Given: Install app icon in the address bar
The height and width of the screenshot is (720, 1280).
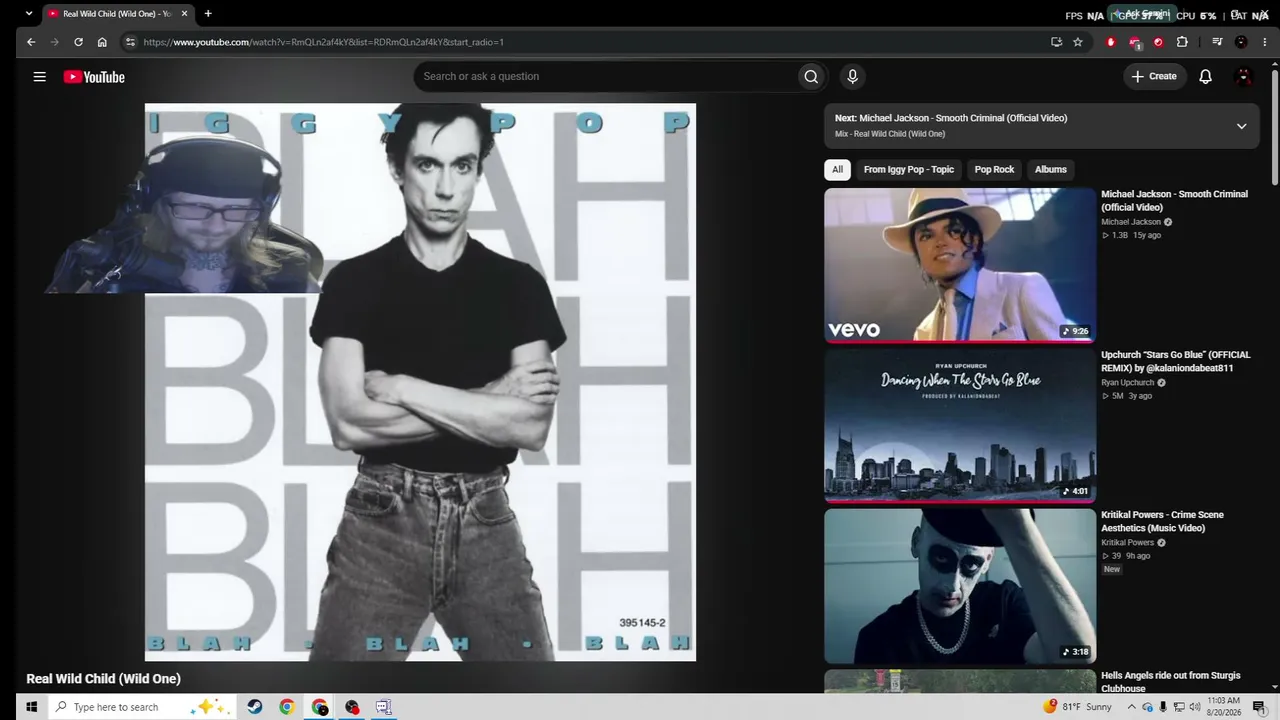Looking at the screenshot, I should click(x=1056, y=42).
